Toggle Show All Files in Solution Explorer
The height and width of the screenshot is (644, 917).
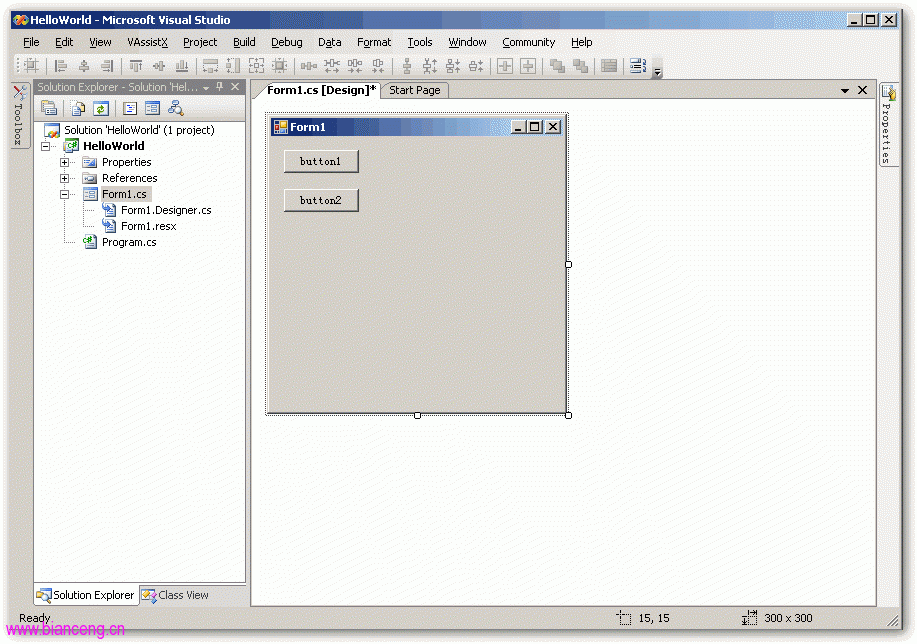pyautogui.click(x=78, y=108)
